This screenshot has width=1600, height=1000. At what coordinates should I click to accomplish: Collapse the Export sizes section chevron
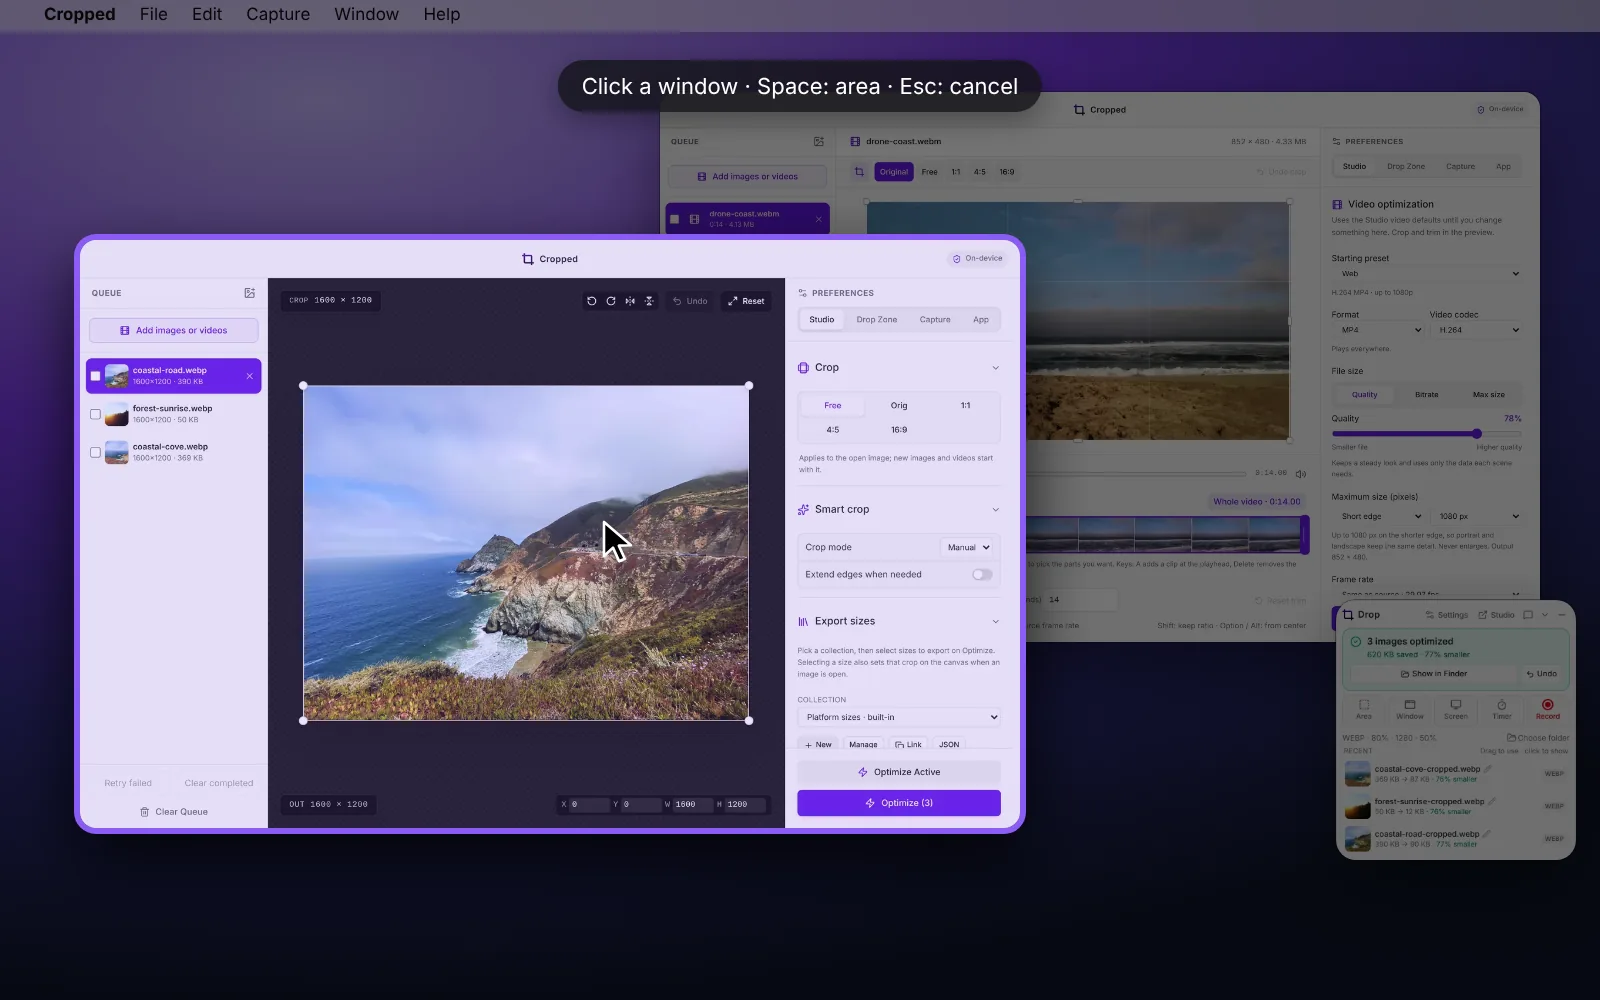point(995,622)
